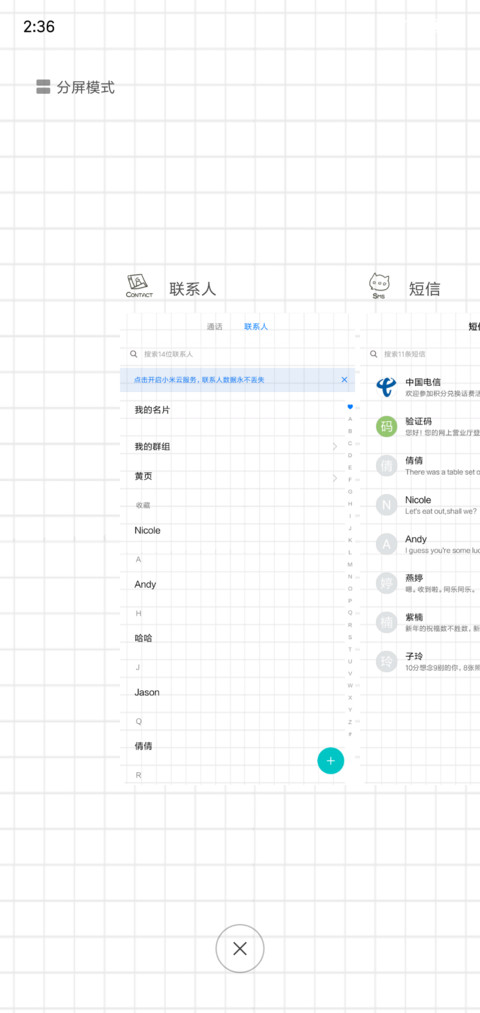Jump to letter M in index bar
Viewport: 480px width, 1013px height.
click(350, 564)
